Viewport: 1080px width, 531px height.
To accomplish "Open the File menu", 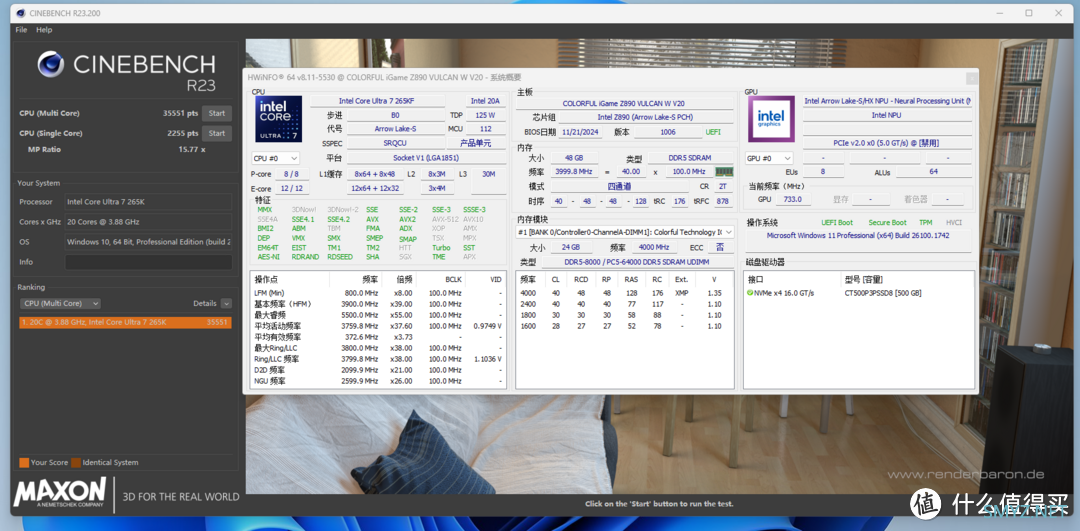I will point(21,30).
